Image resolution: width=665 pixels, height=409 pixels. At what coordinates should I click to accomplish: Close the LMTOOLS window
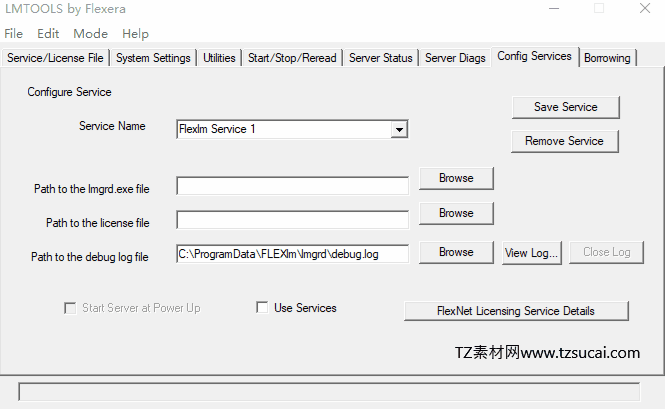[645, 8]
